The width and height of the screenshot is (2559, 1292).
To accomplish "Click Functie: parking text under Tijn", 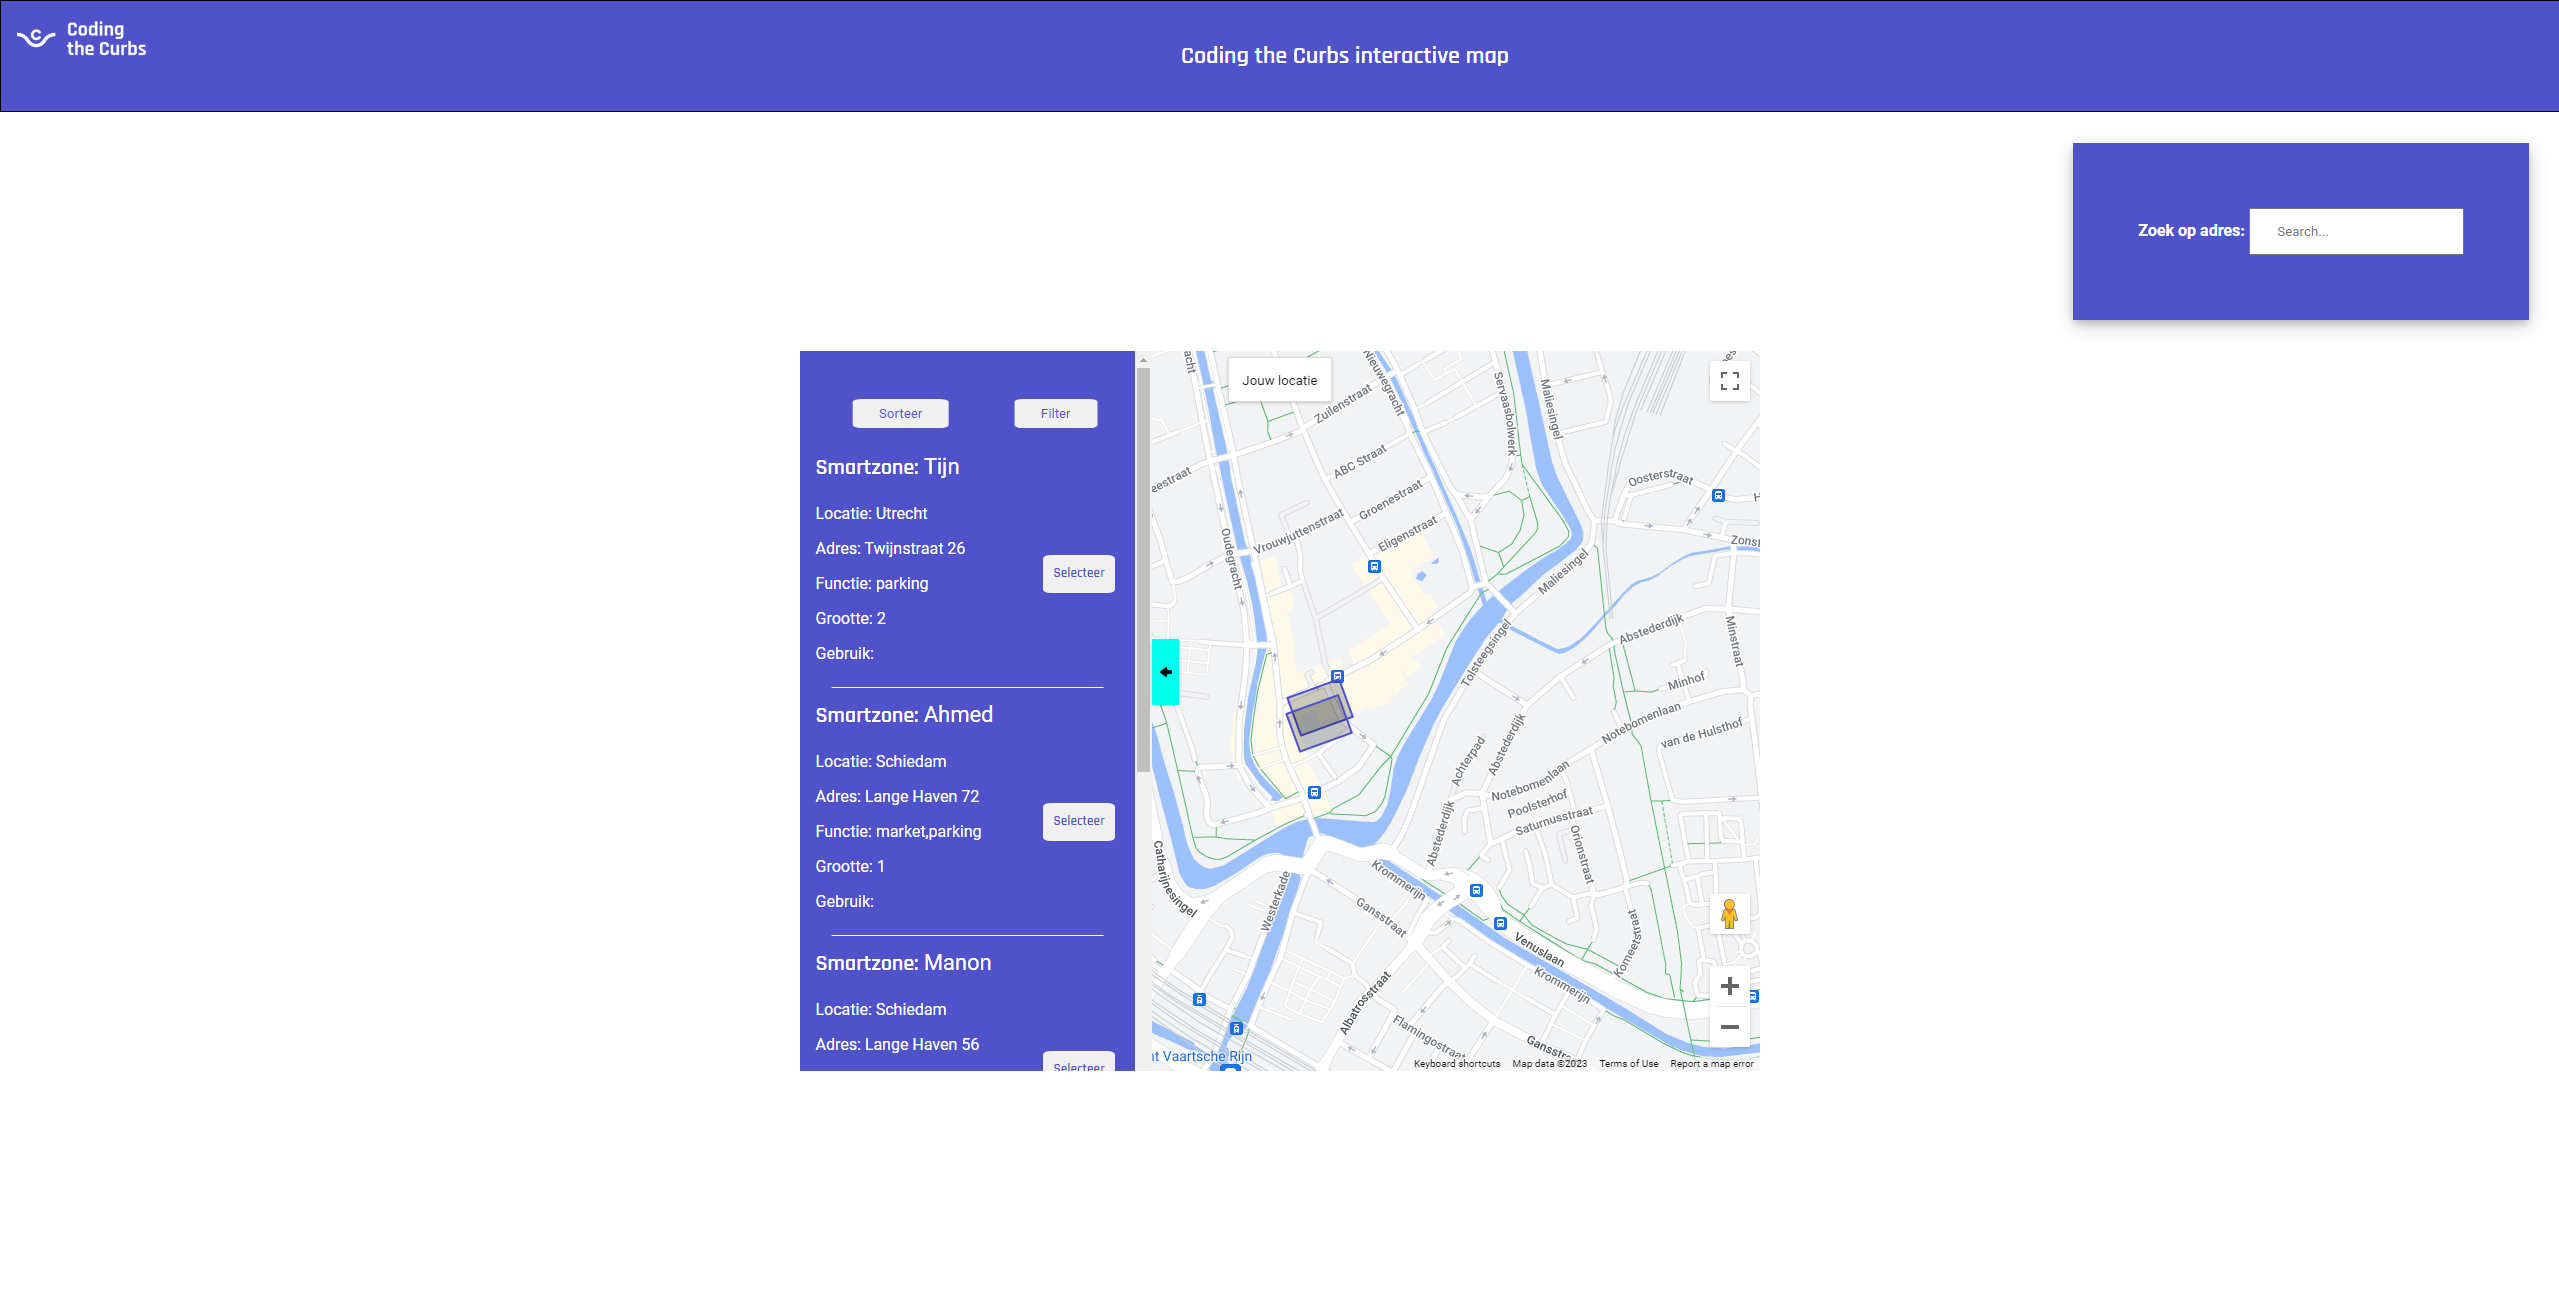I will pyautogui.click(x=871, y=584).
